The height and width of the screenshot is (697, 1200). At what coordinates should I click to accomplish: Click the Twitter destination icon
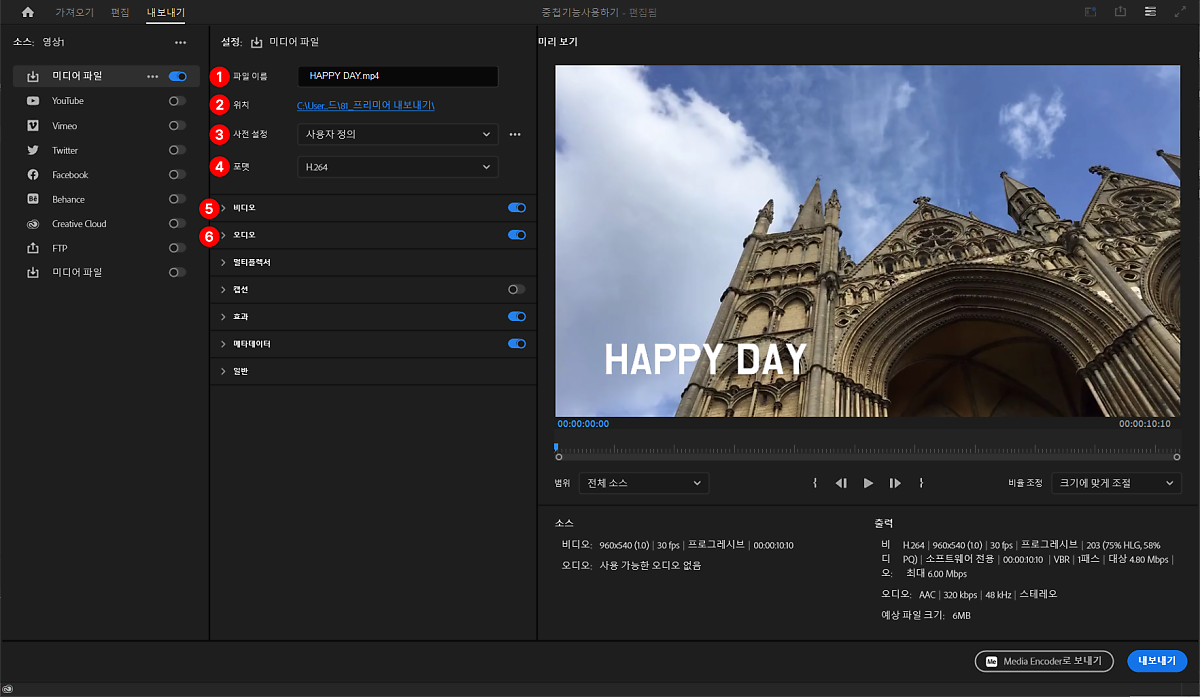click(33, 150)
